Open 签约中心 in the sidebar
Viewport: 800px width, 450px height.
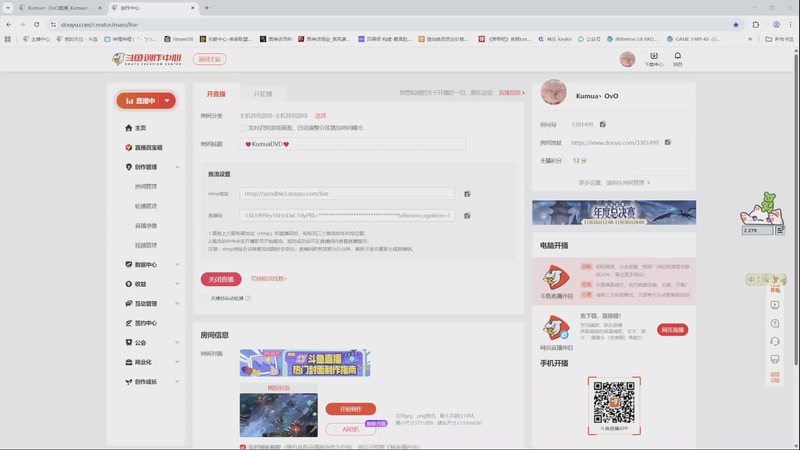pos(141,323)
